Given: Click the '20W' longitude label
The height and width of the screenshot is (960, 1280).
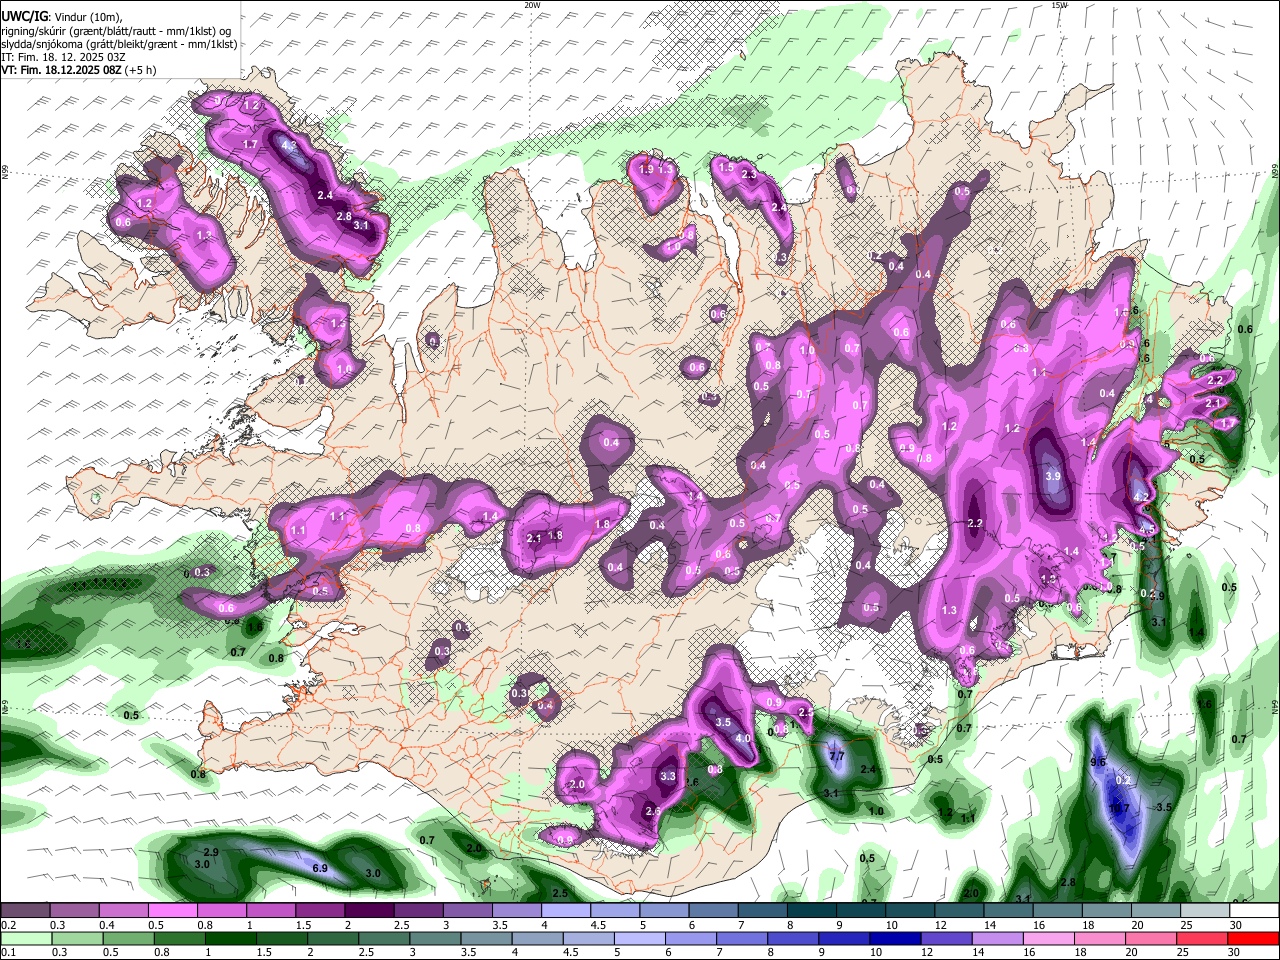Looking at the screenshot, I should click(x=532, y=5).
